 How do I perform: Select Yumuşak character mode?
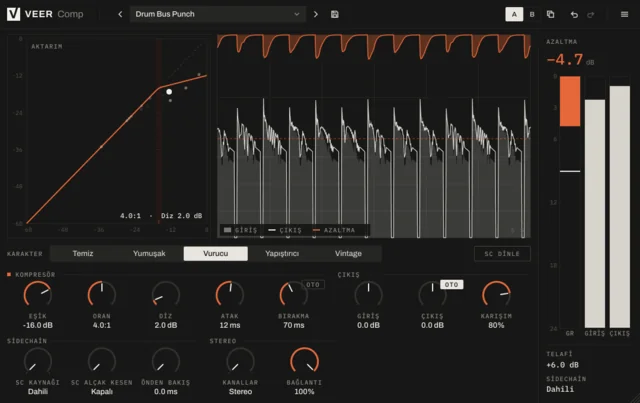pos(149,254)
